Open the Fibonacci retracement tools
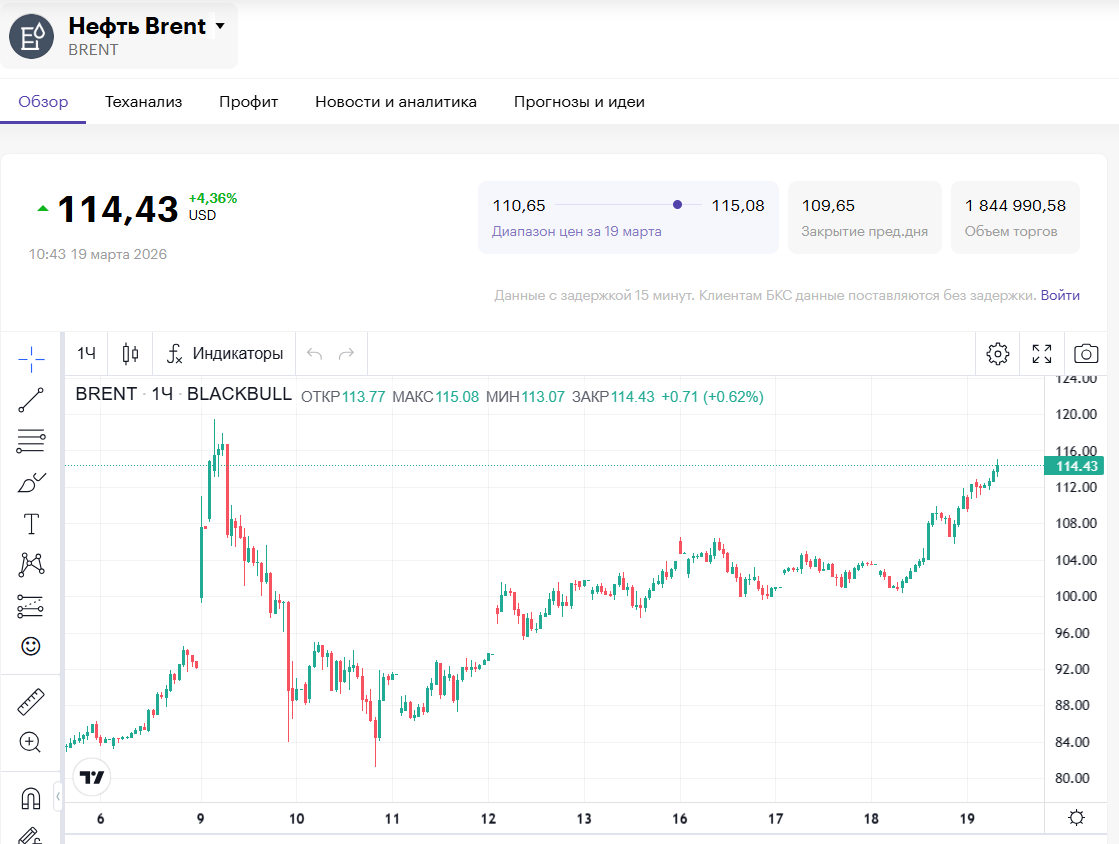Viewport: 1119px width, 844px height. pyautogui.click(x=31, y=441)
